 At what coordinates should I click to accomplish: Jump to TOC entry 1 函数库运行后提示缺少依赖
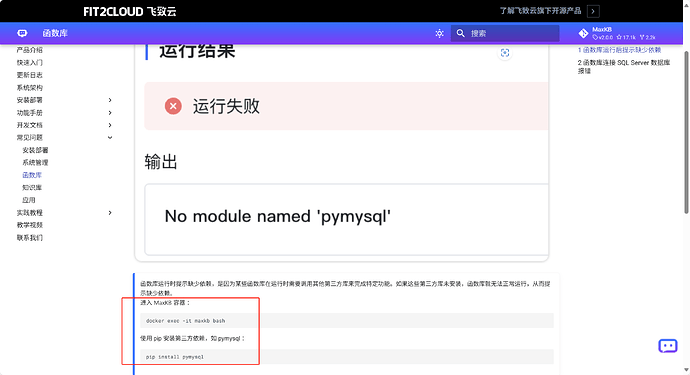point(619,50)
